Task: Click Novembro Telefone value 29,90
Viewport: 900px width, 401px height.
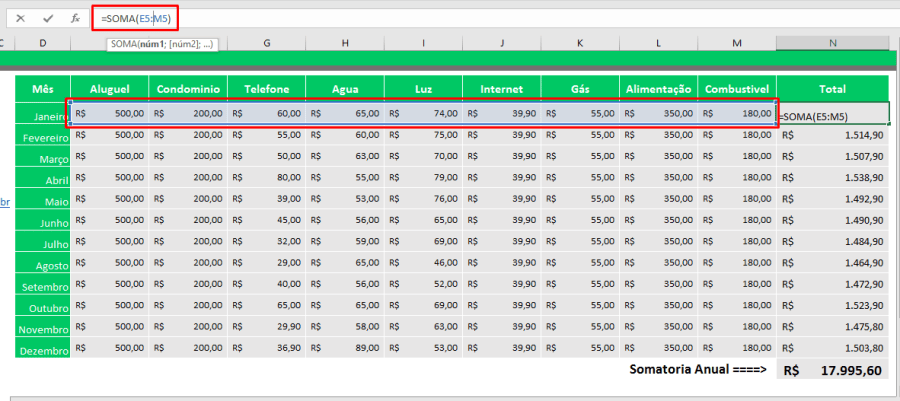Action: pos(267,326)
